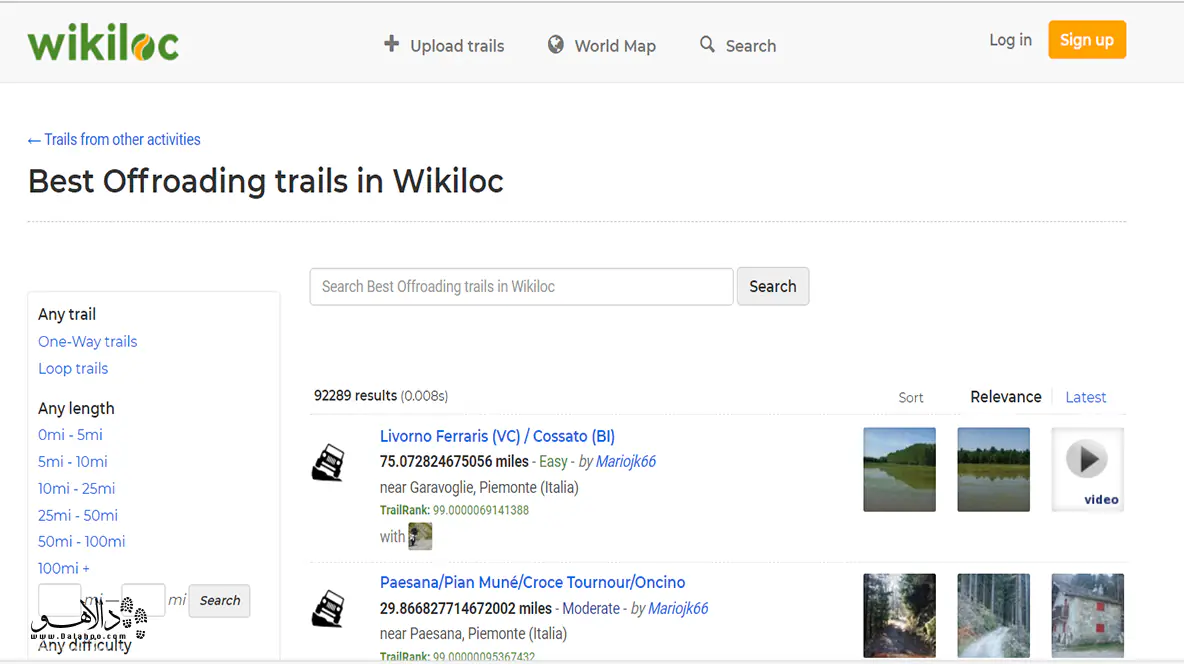Select the 100mi + length filter
The height and width of the screenshot is (664, 1184).
tap(63, 568)
